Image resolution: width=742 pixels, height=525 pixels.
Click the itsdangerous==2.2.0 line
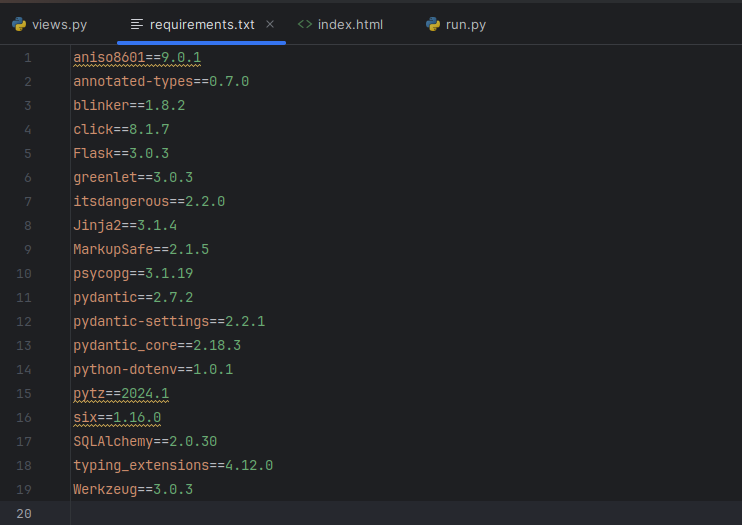coord(149,202)
